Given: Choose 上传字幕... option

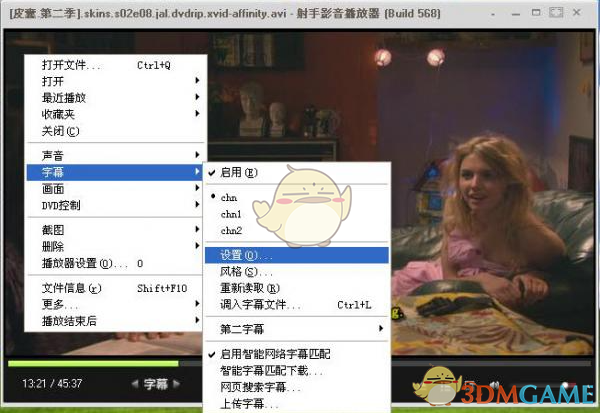Looking at the screenshot, I should (x=297, y=404).
